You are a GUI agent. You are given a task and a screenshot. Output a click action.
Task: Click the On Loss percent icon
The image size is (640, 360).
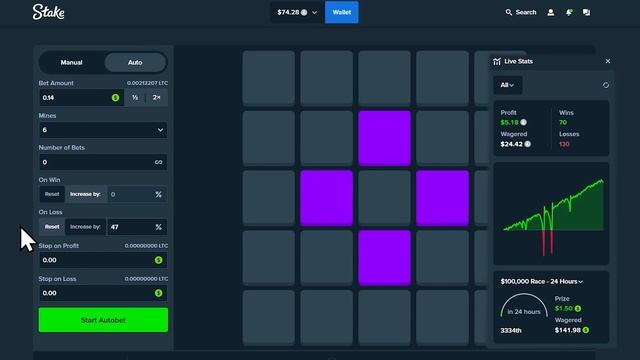point(158,227)
